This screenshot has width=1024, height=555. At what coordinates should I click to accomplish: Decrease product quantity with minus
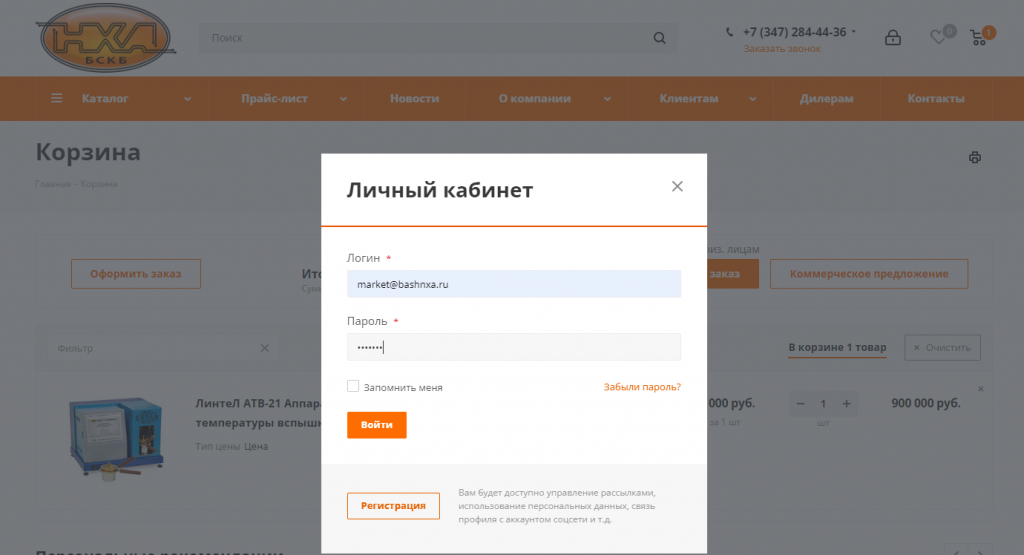(x=801, y=404)
